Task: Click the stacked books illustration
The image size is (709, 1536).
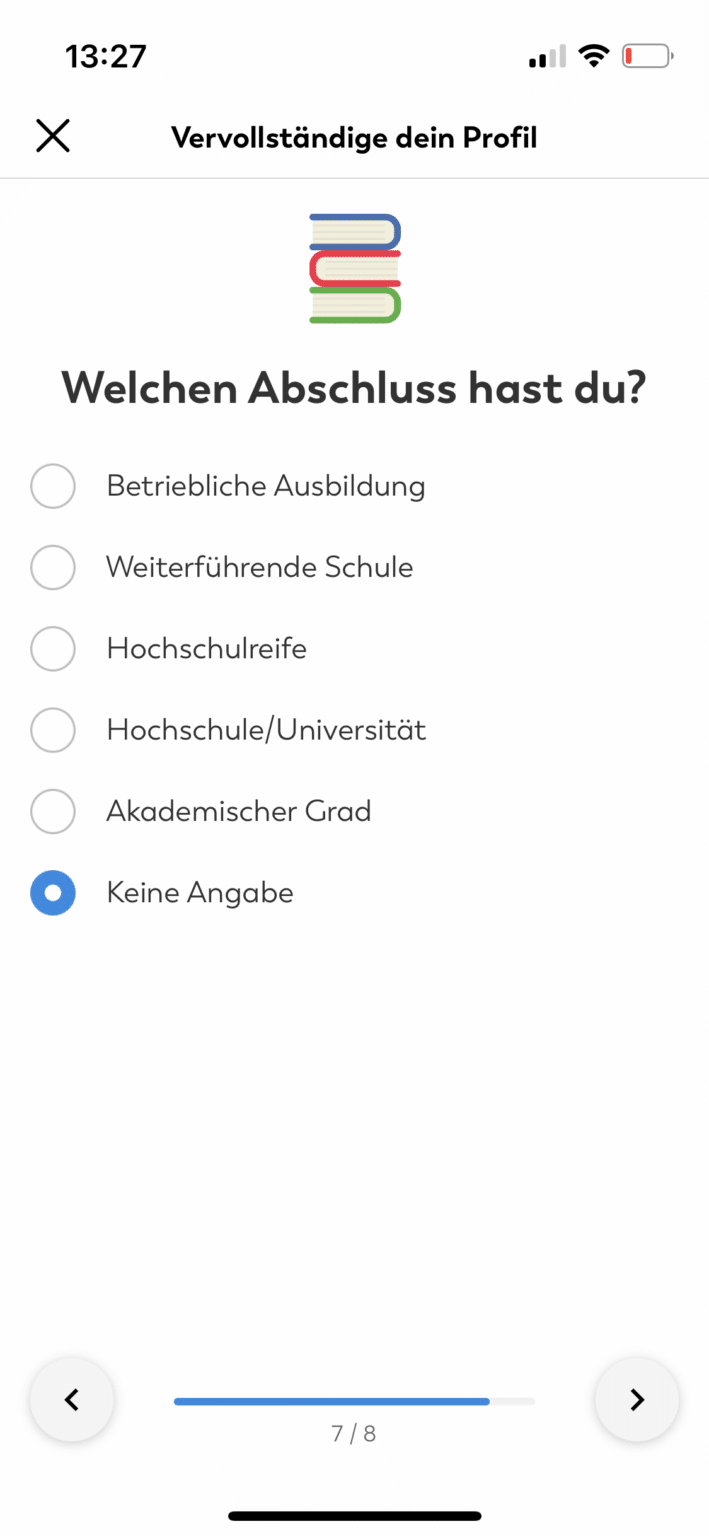Action: click(354, 266)
